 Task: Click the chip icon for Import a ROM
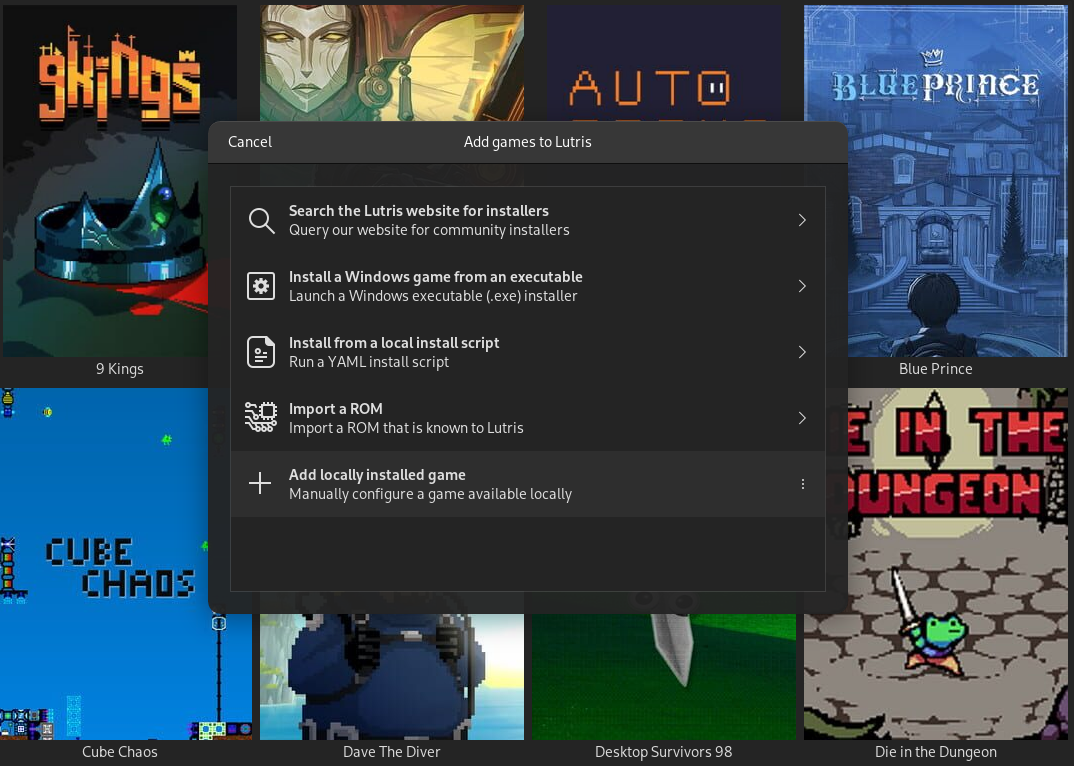click(261, 418)
